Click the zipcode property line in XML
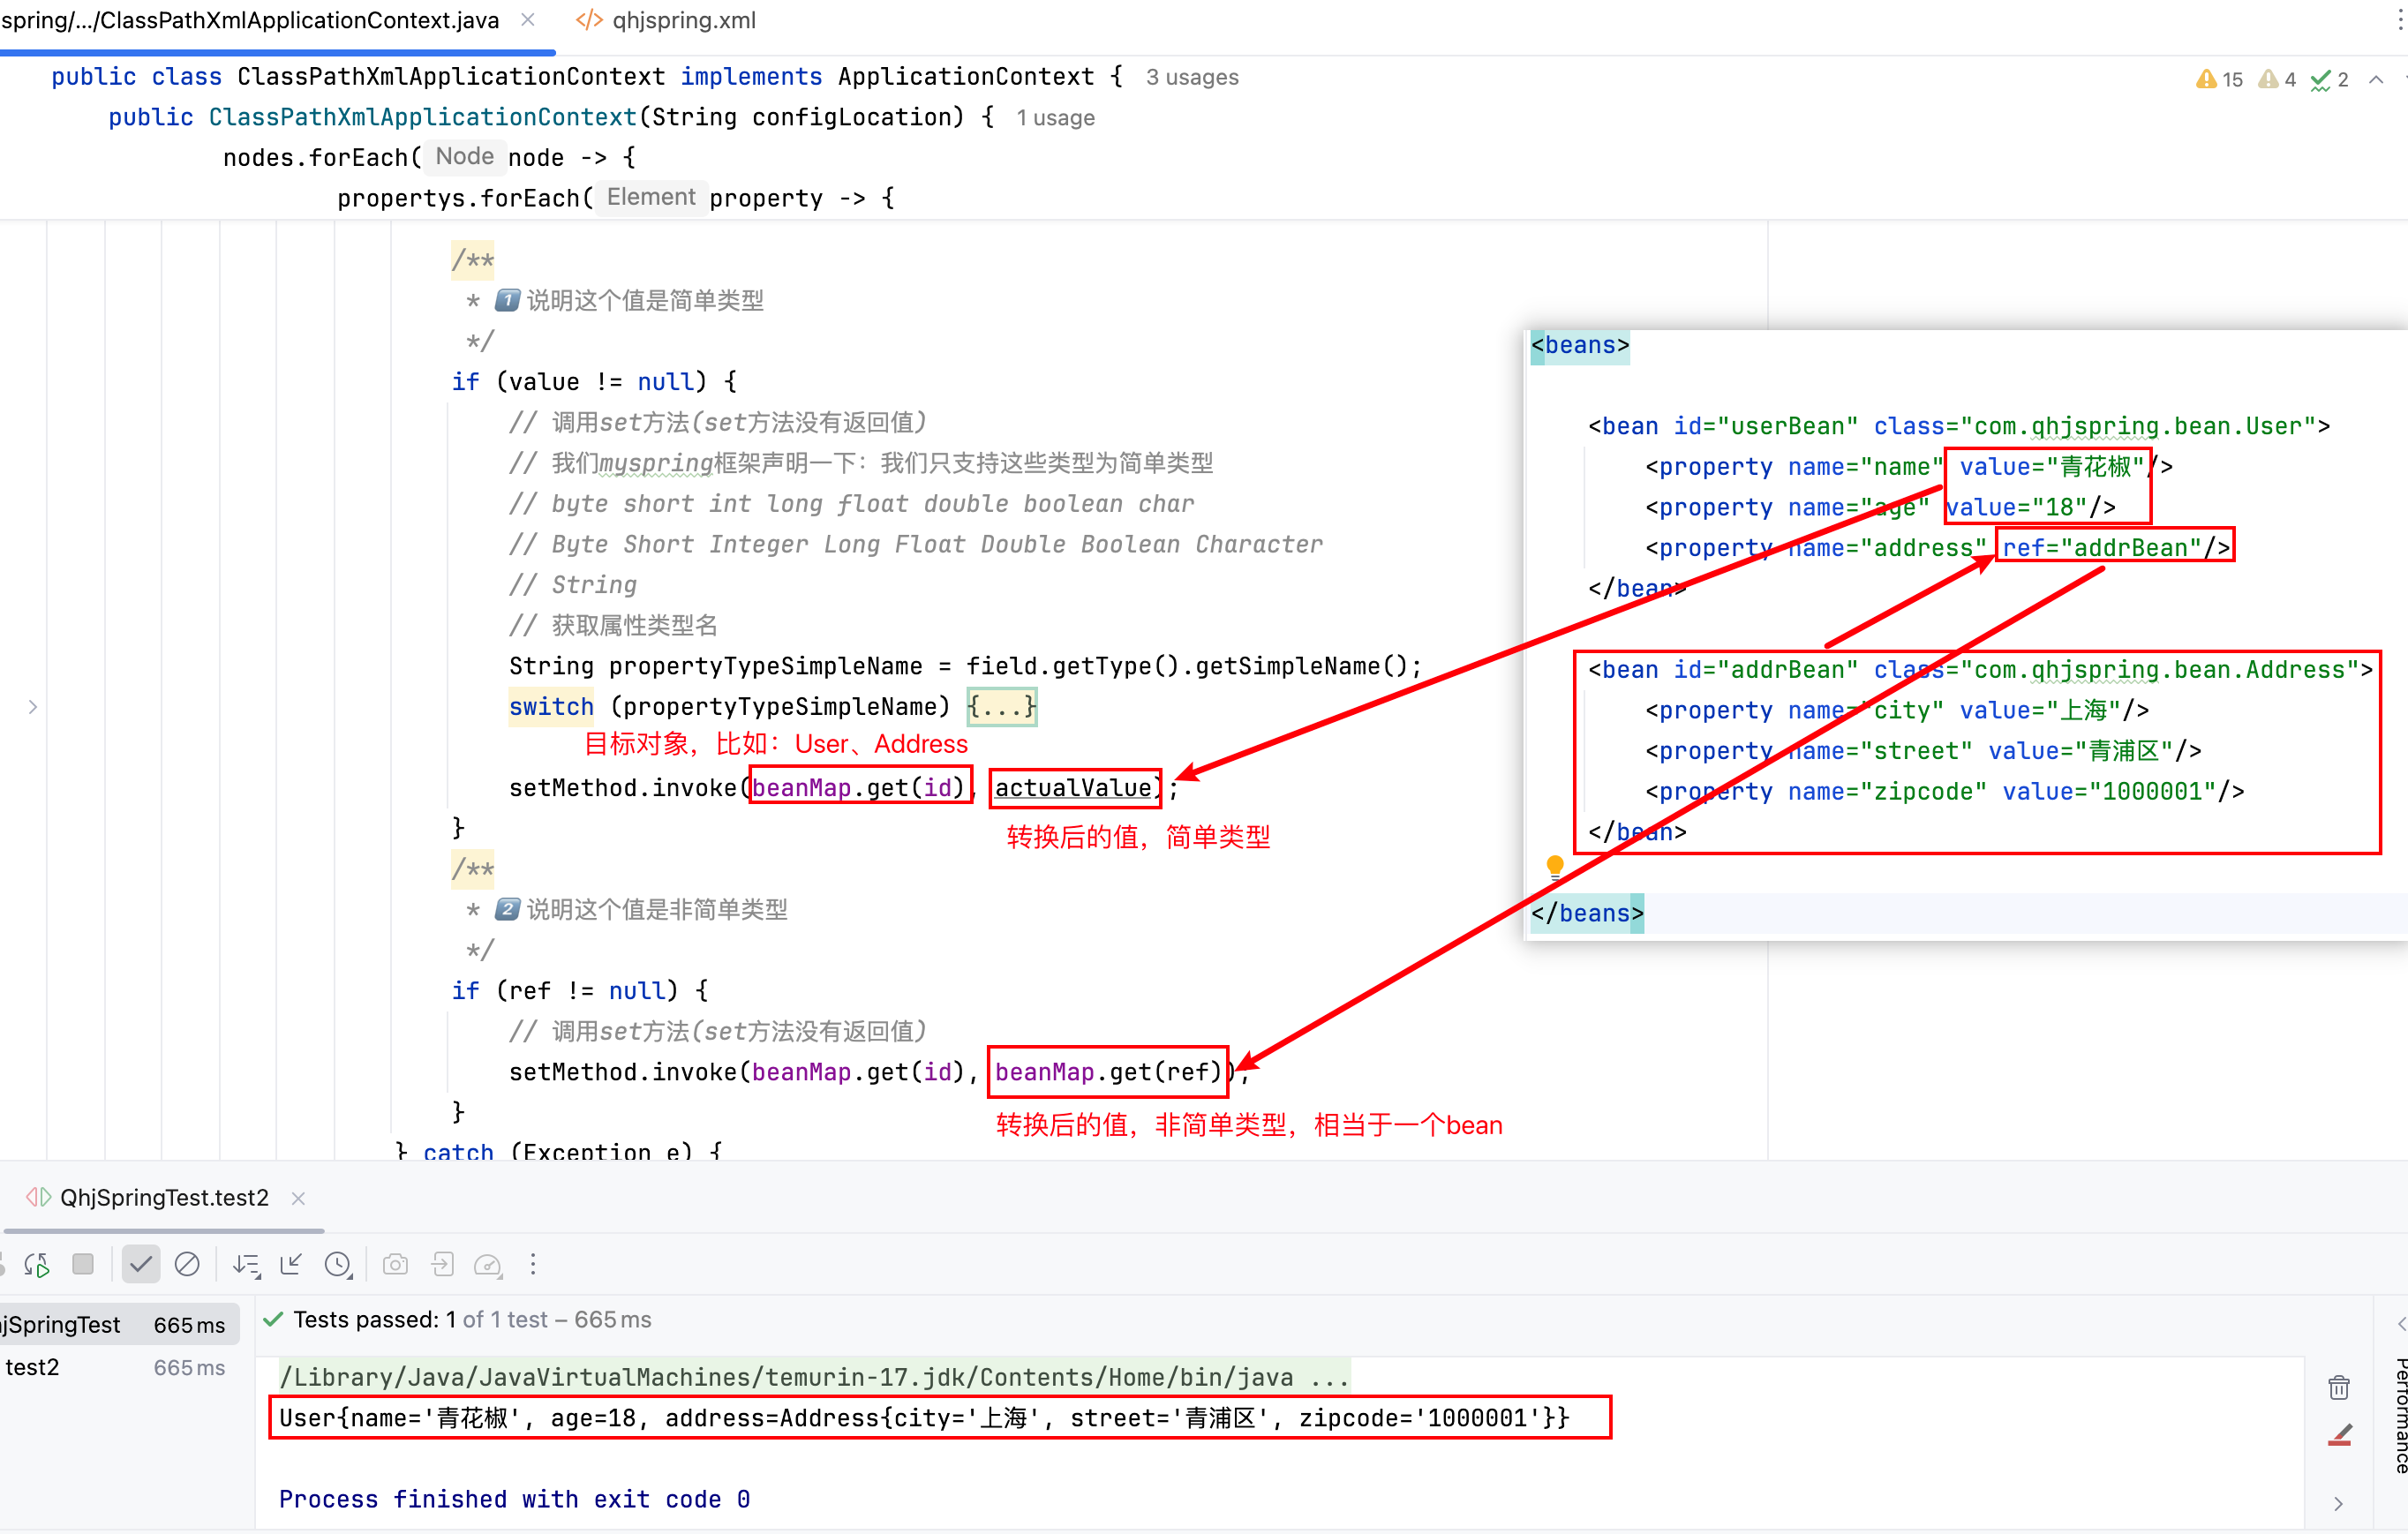Screen dimensions: 2408x1534 click(x=1944, y=792)
